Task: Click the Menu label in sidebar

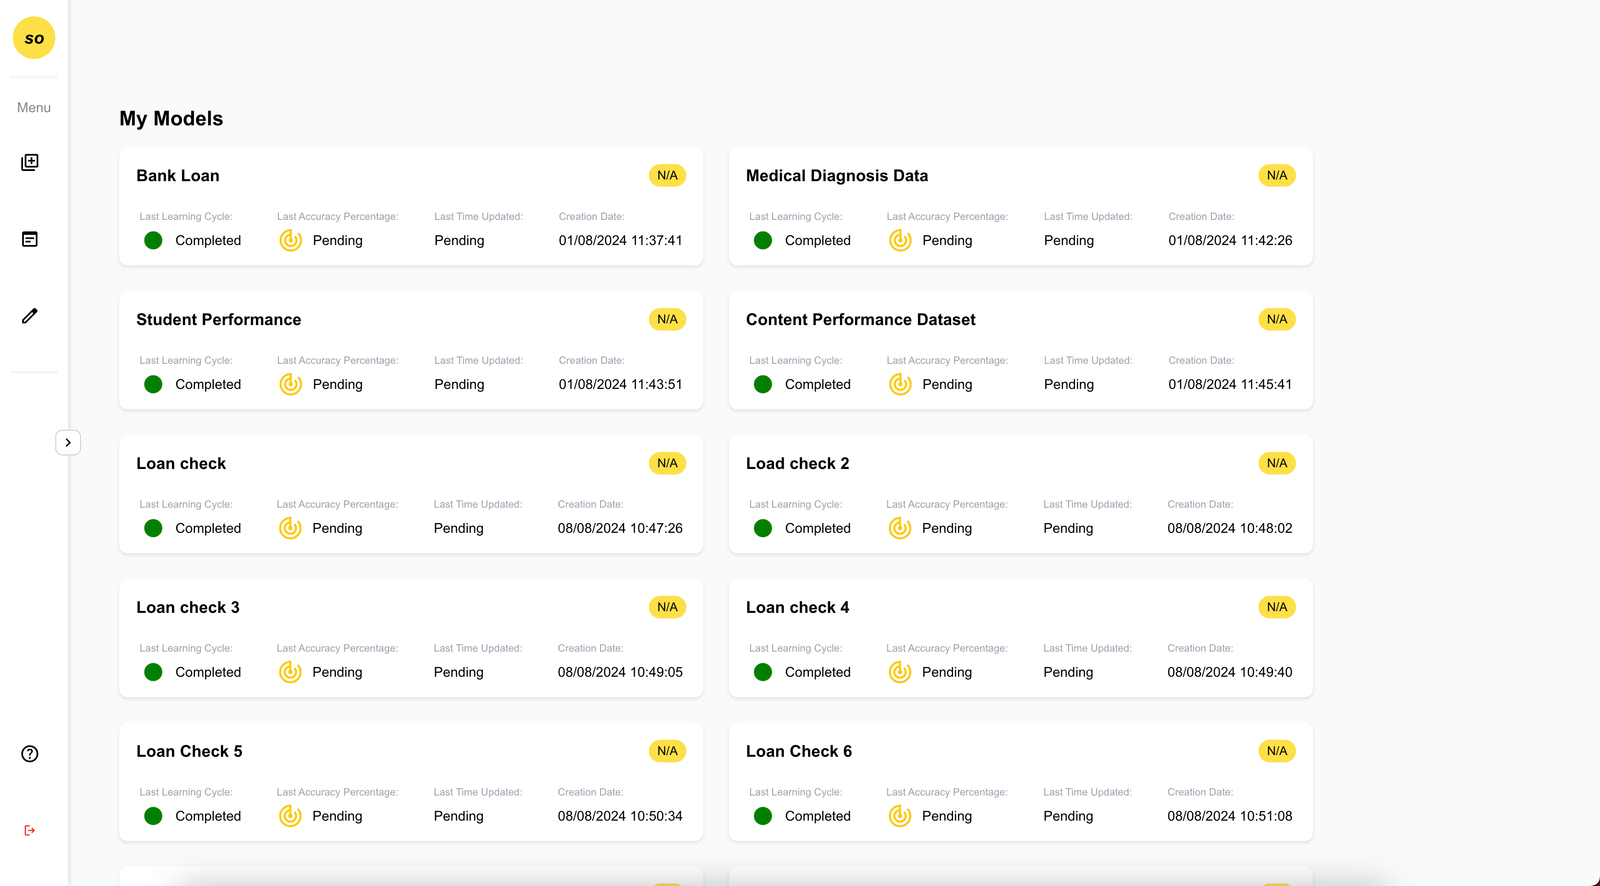Action: point(34,108)
